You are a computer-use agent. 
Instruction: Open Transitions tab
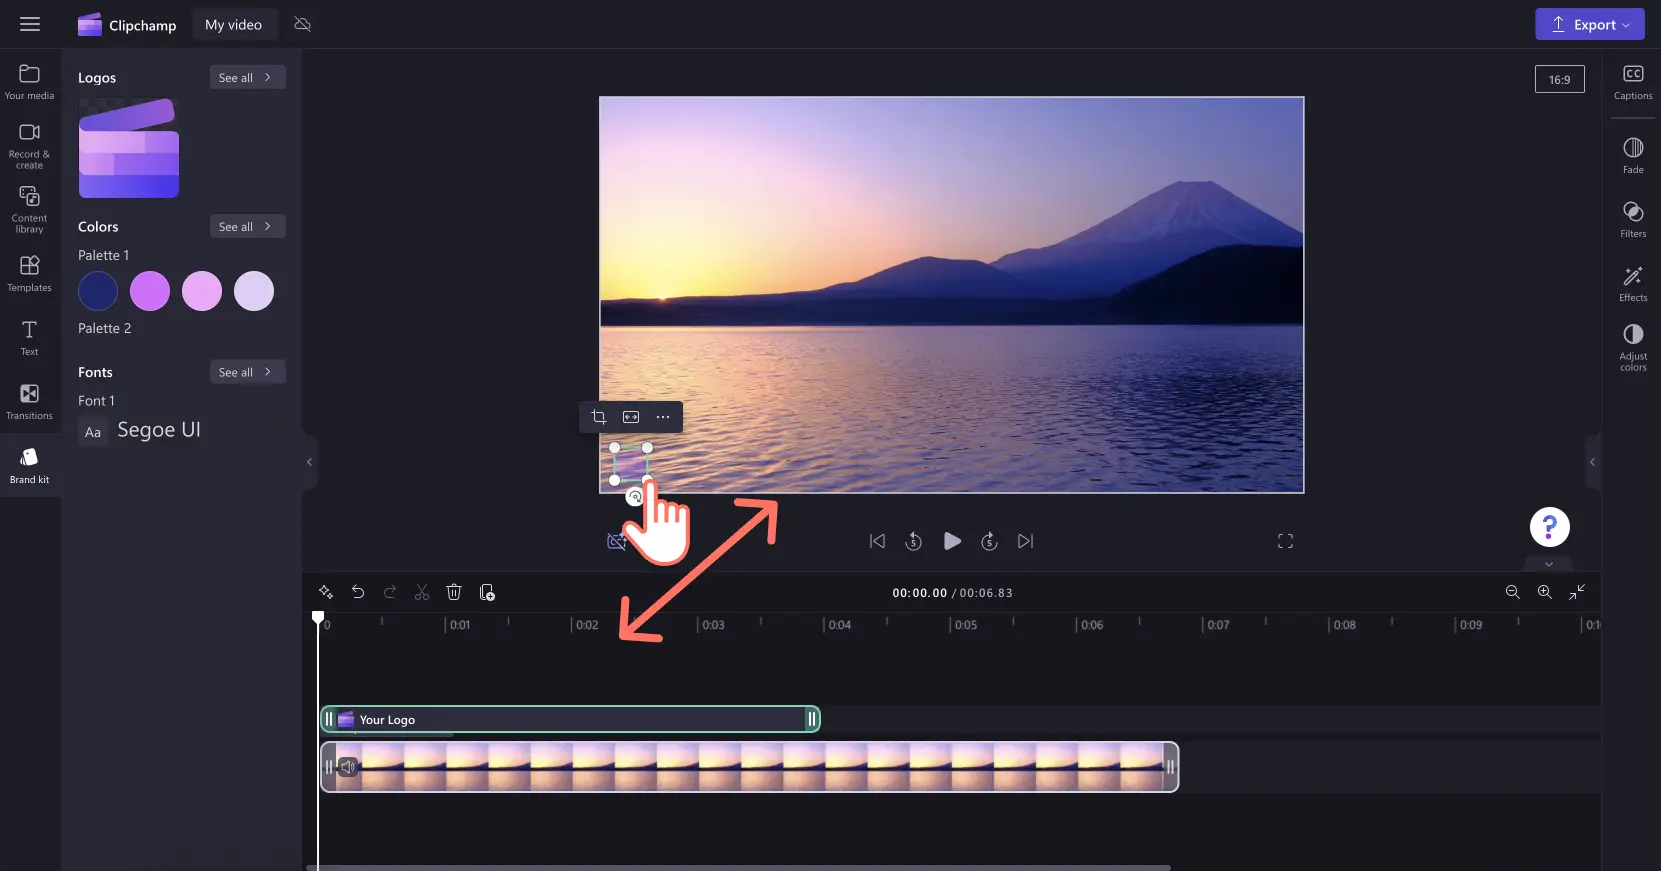(30, 401)
